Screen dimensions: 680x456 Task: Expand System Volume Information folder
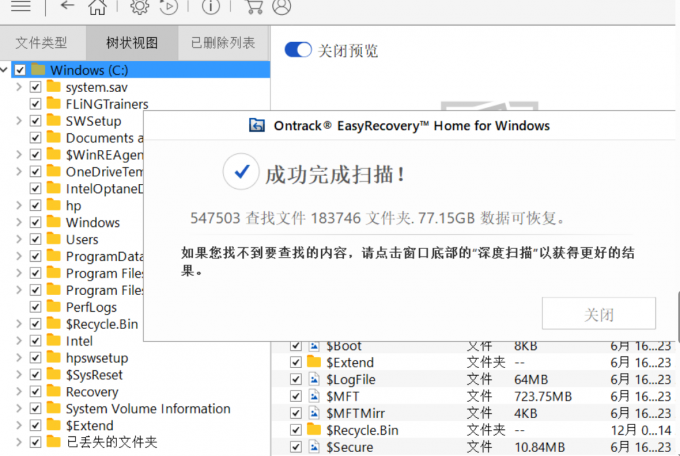click(x=19, y=408)
